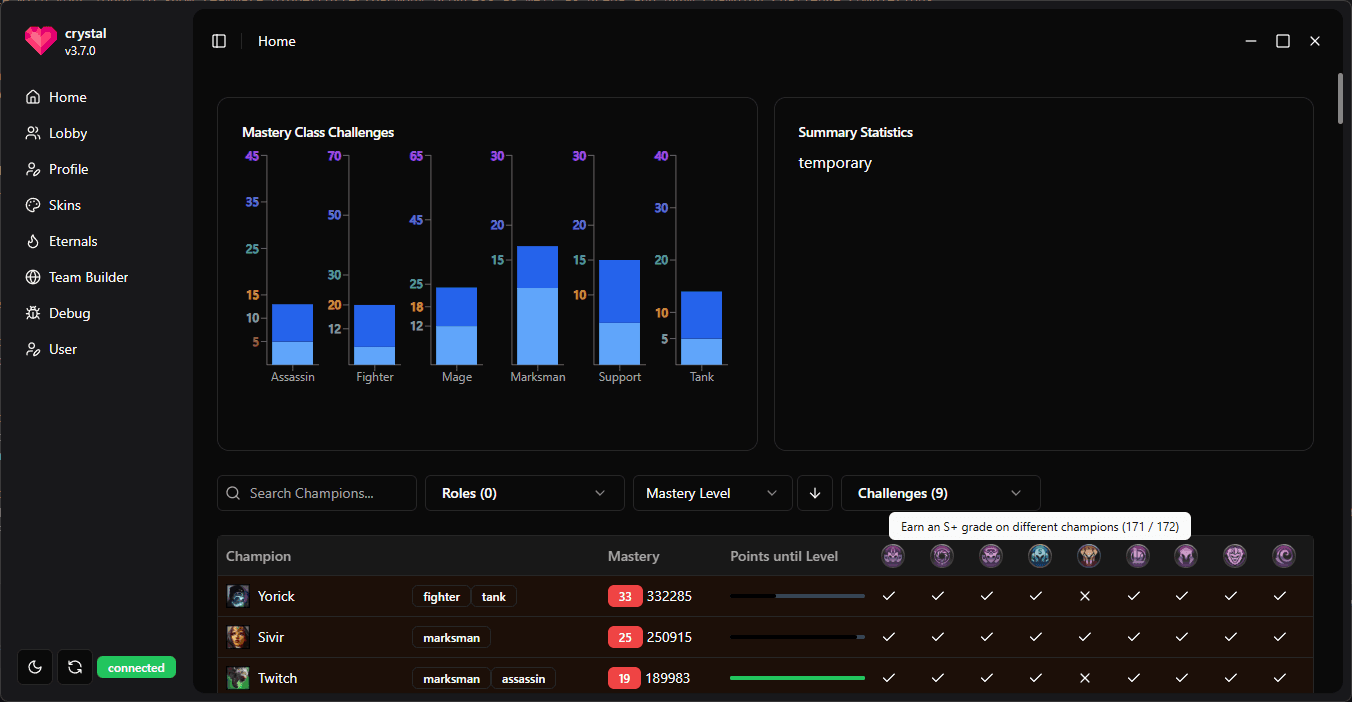Click the refresh icon next to connected badge
Viewport: 1352px width, 702px height.
coord(75,667)
